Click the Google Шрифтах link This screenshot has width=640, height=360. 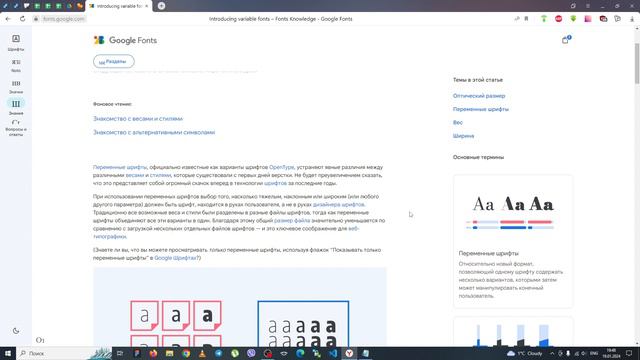[x=176, y=258]
